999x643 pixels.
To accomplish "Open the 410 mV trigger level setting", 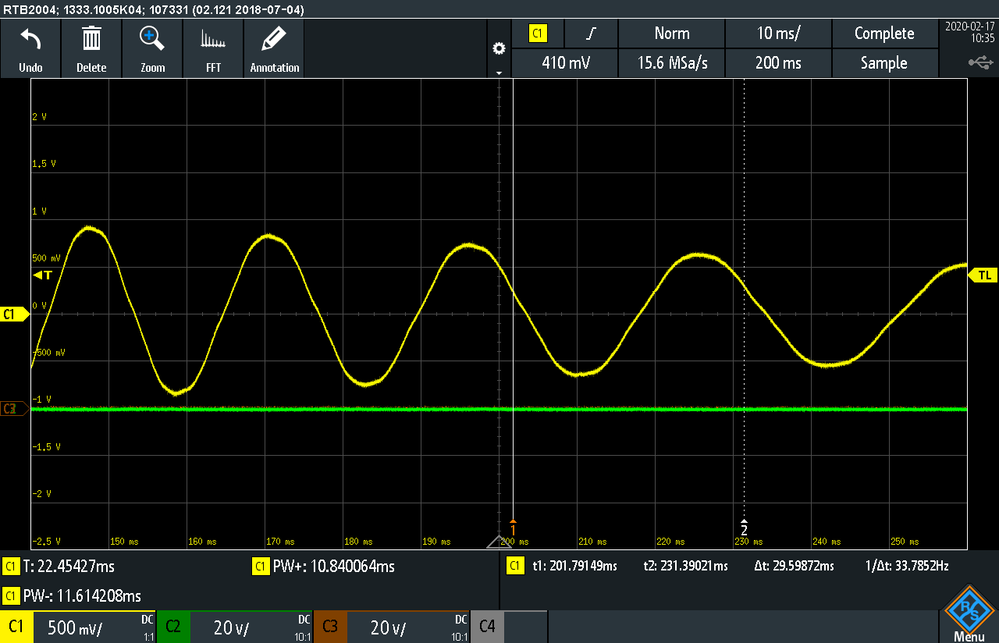I will [x=565, y=63].
